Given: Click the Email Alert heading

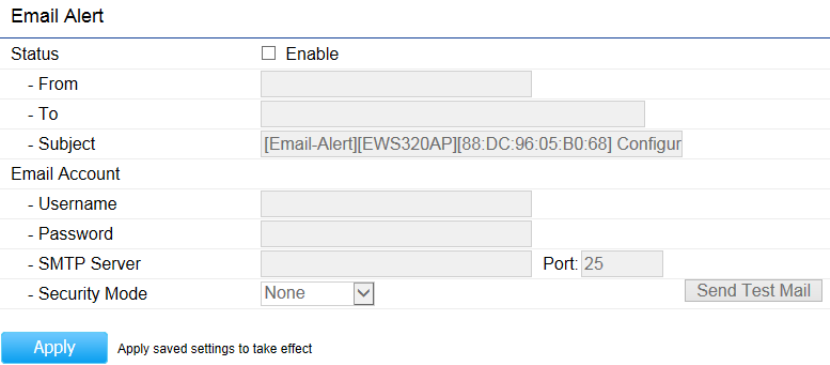Looking at the screenshot, I should [57, 16].
